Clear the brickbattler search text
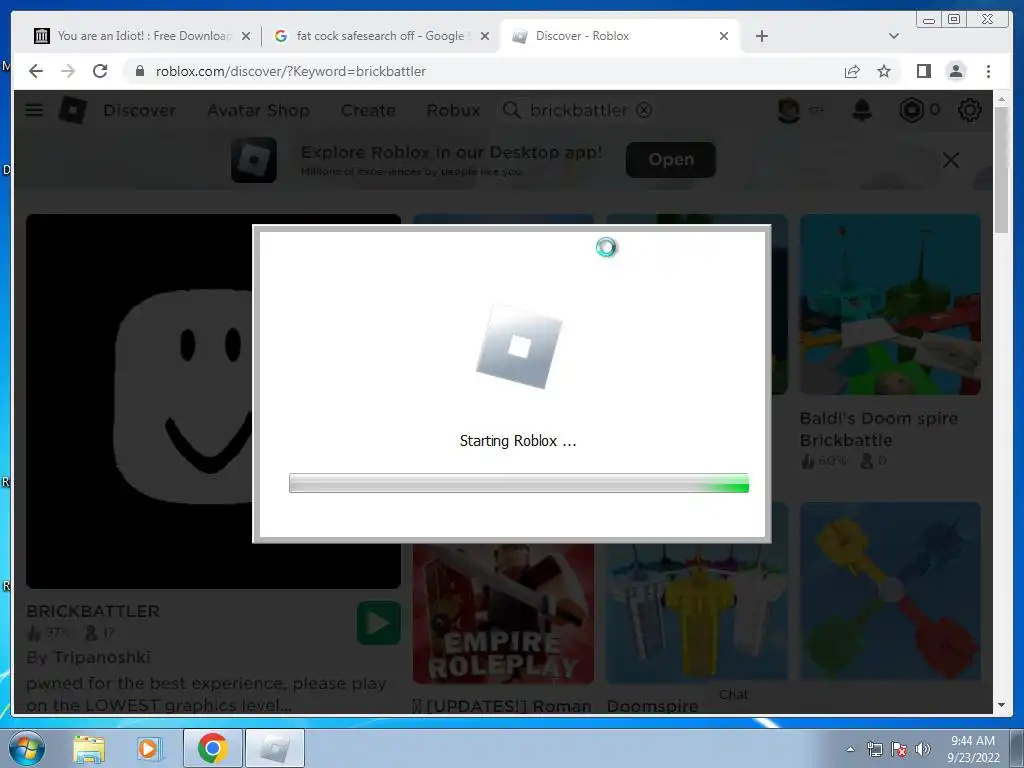 (x=644, y=110)
